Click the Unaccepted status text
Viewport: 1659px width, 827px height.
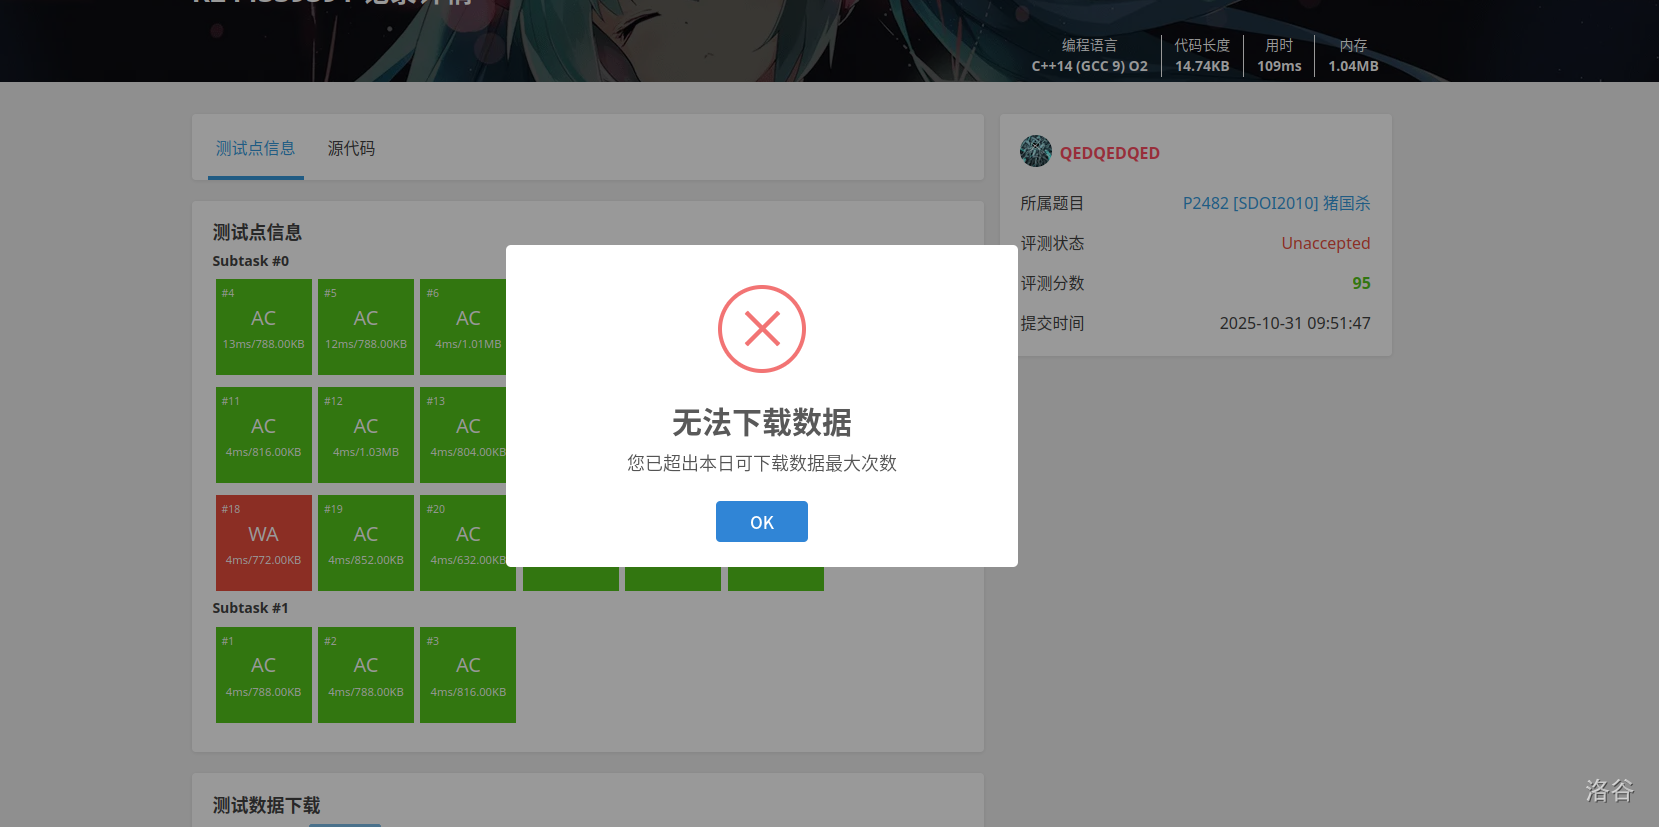[x=1325, y=243]
